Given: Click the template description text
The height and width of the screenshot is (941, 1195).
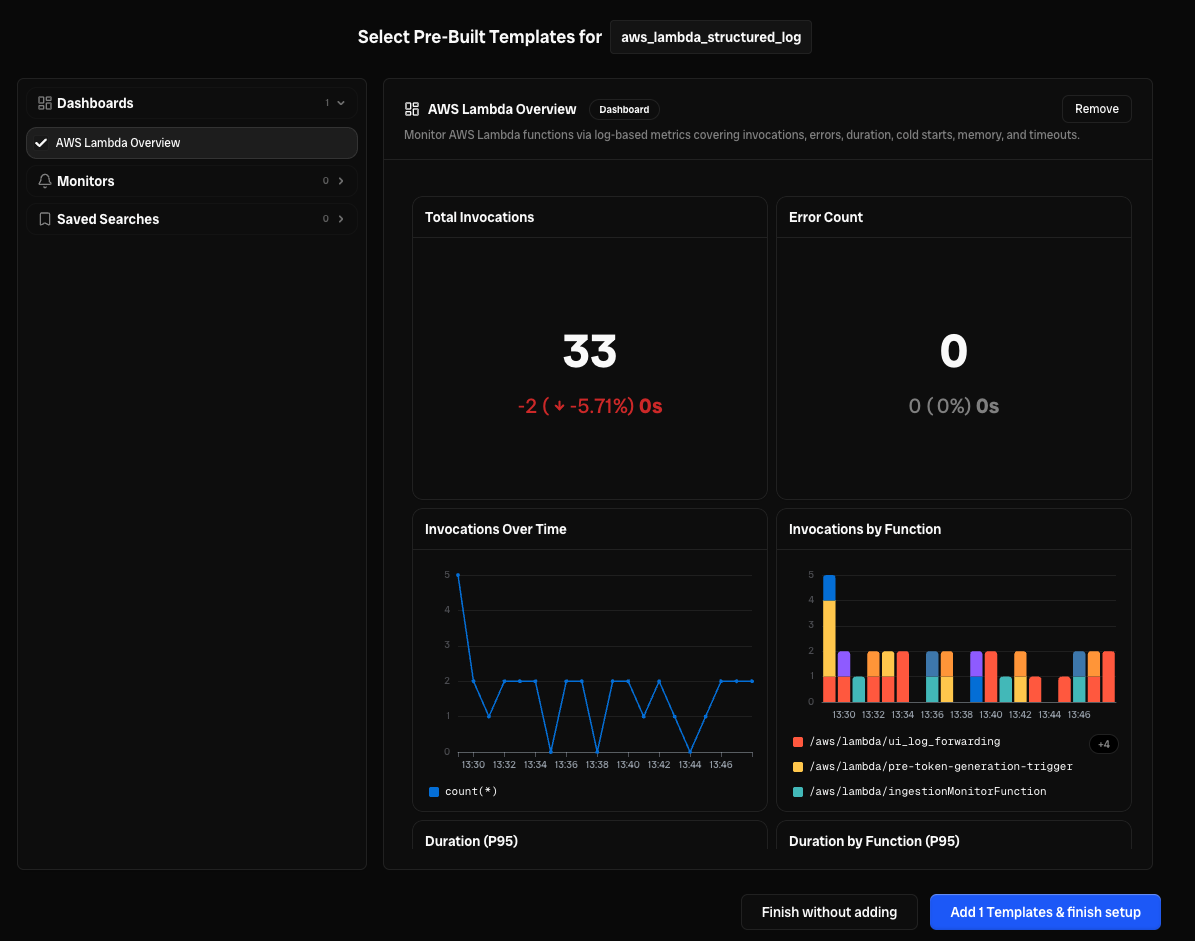Looking at the screenshot, I should pos(742,135).
